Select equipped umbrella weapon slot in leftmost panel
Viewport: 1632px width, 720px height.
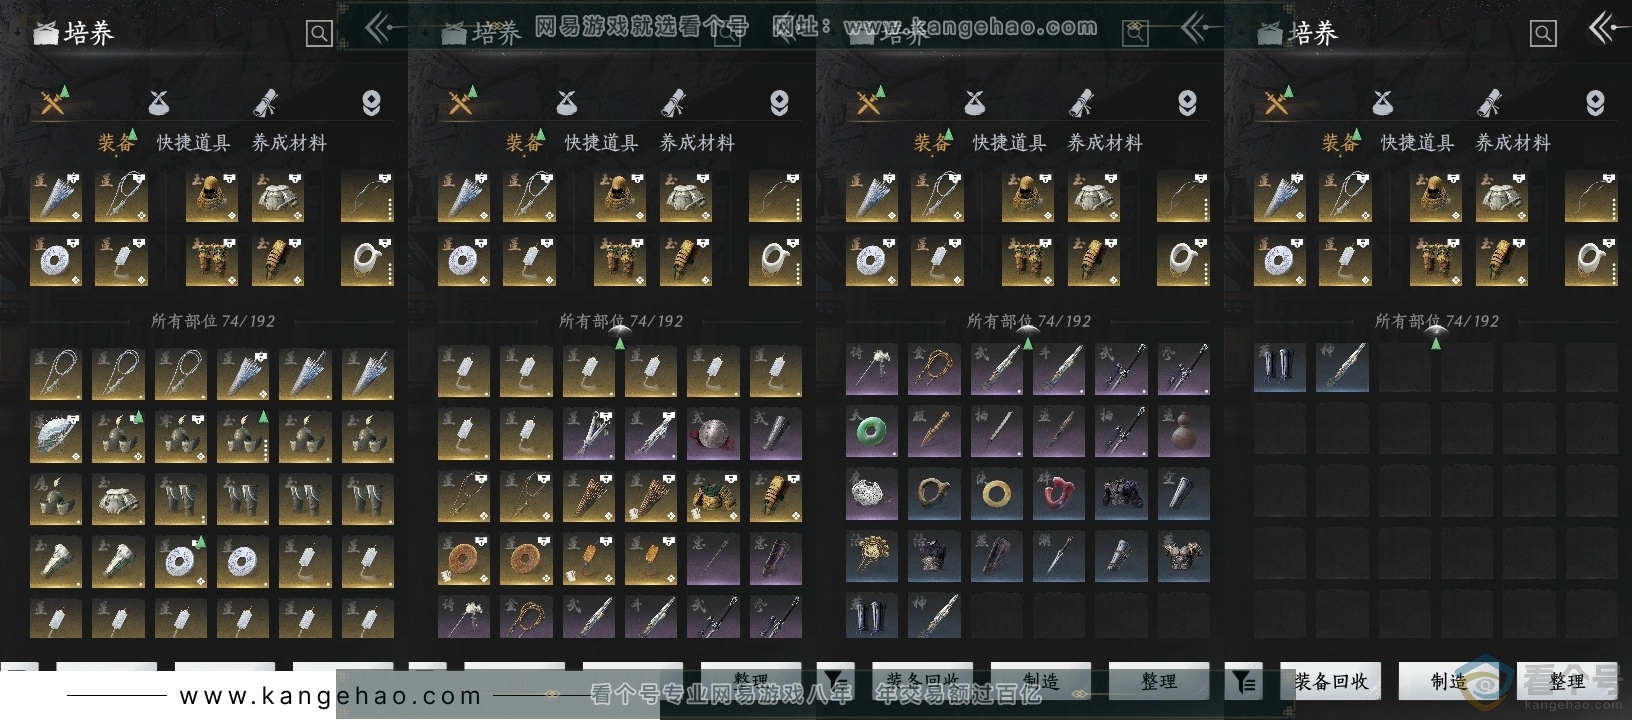click(56, 197)
